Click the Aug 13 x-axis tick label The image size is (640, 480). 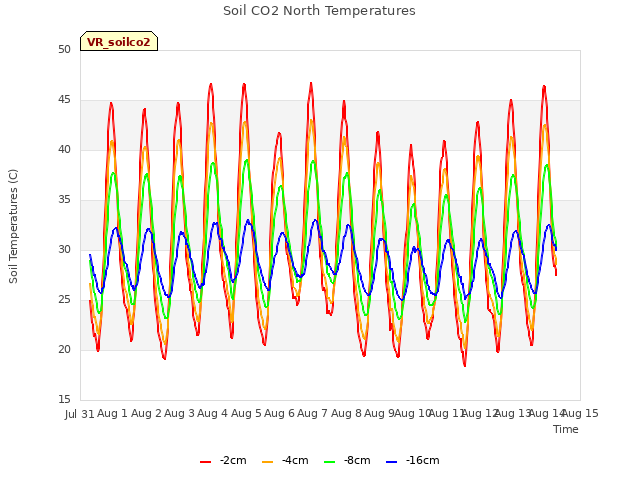(512, 414)
